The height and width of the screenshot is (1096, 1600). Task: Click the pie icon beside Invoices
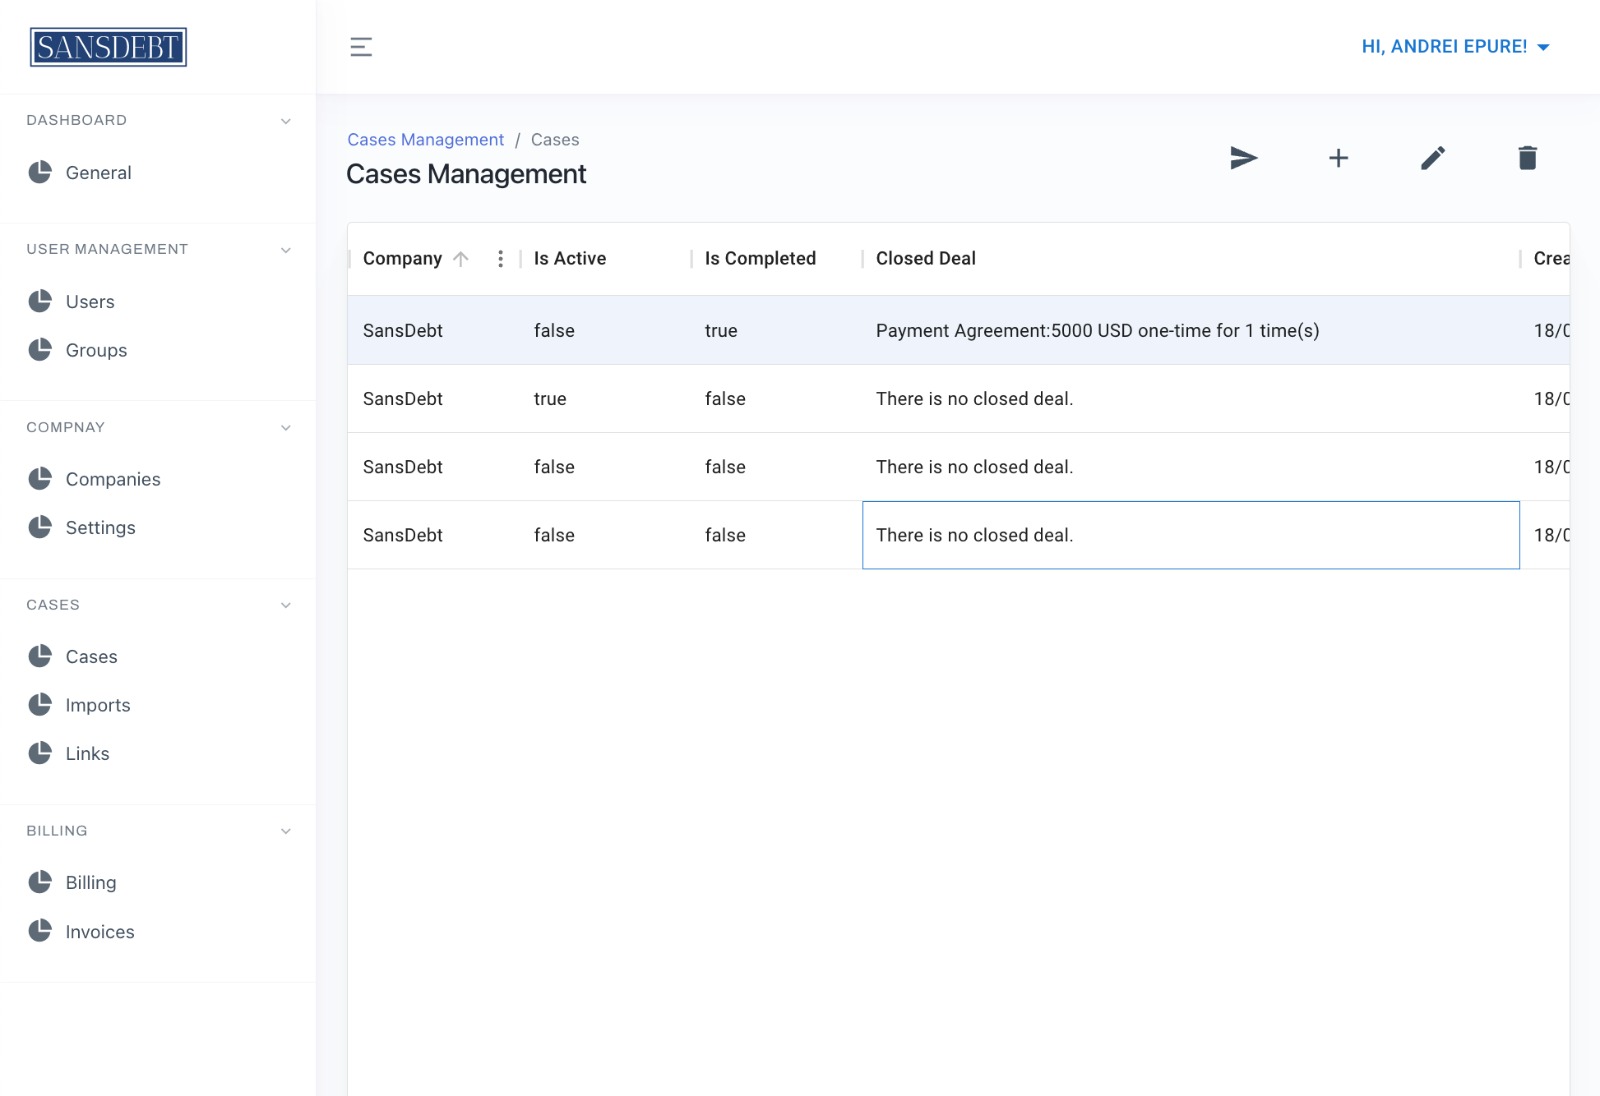pos(40,931)
